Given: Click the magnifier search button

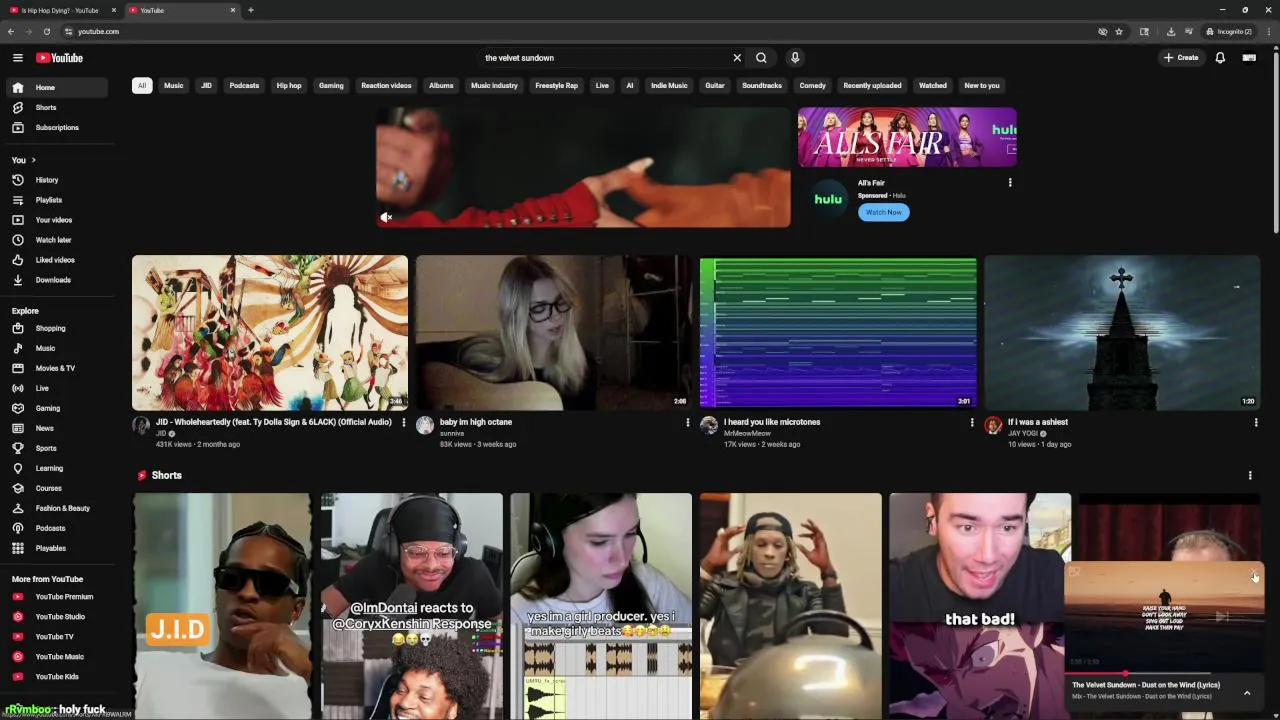Looking at the screenshot, I should pyautogui.click(x=762, y=58).
